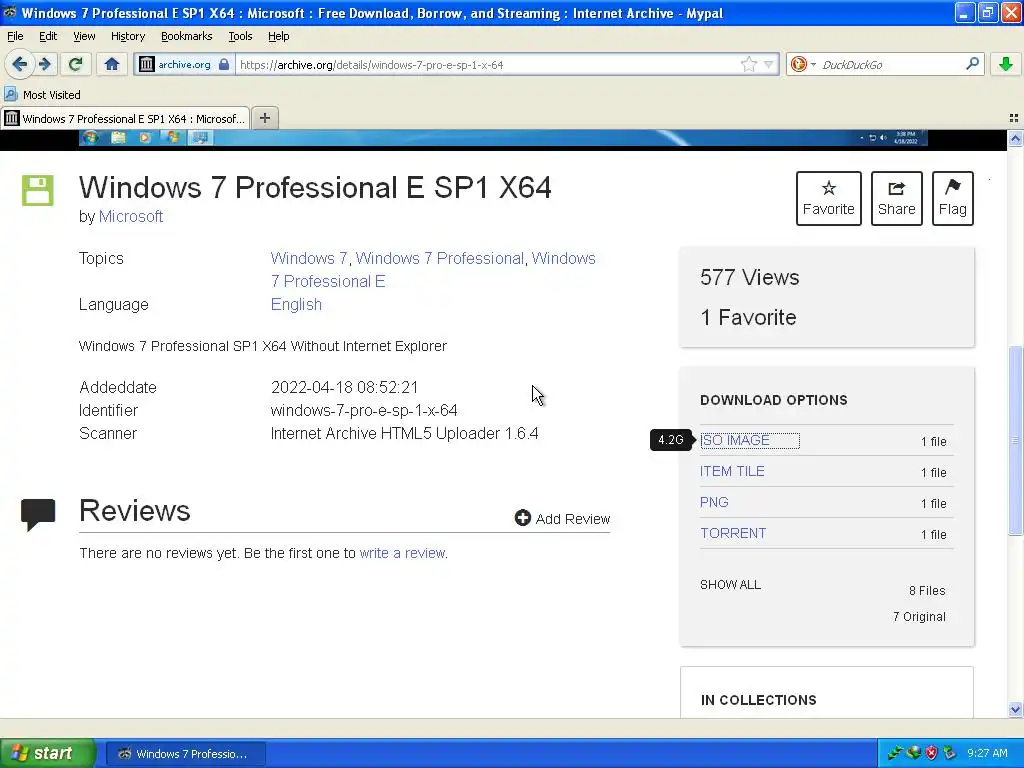Open the Edit menu
This screenshot has height=768, width=1024.
tap(48, 36)
